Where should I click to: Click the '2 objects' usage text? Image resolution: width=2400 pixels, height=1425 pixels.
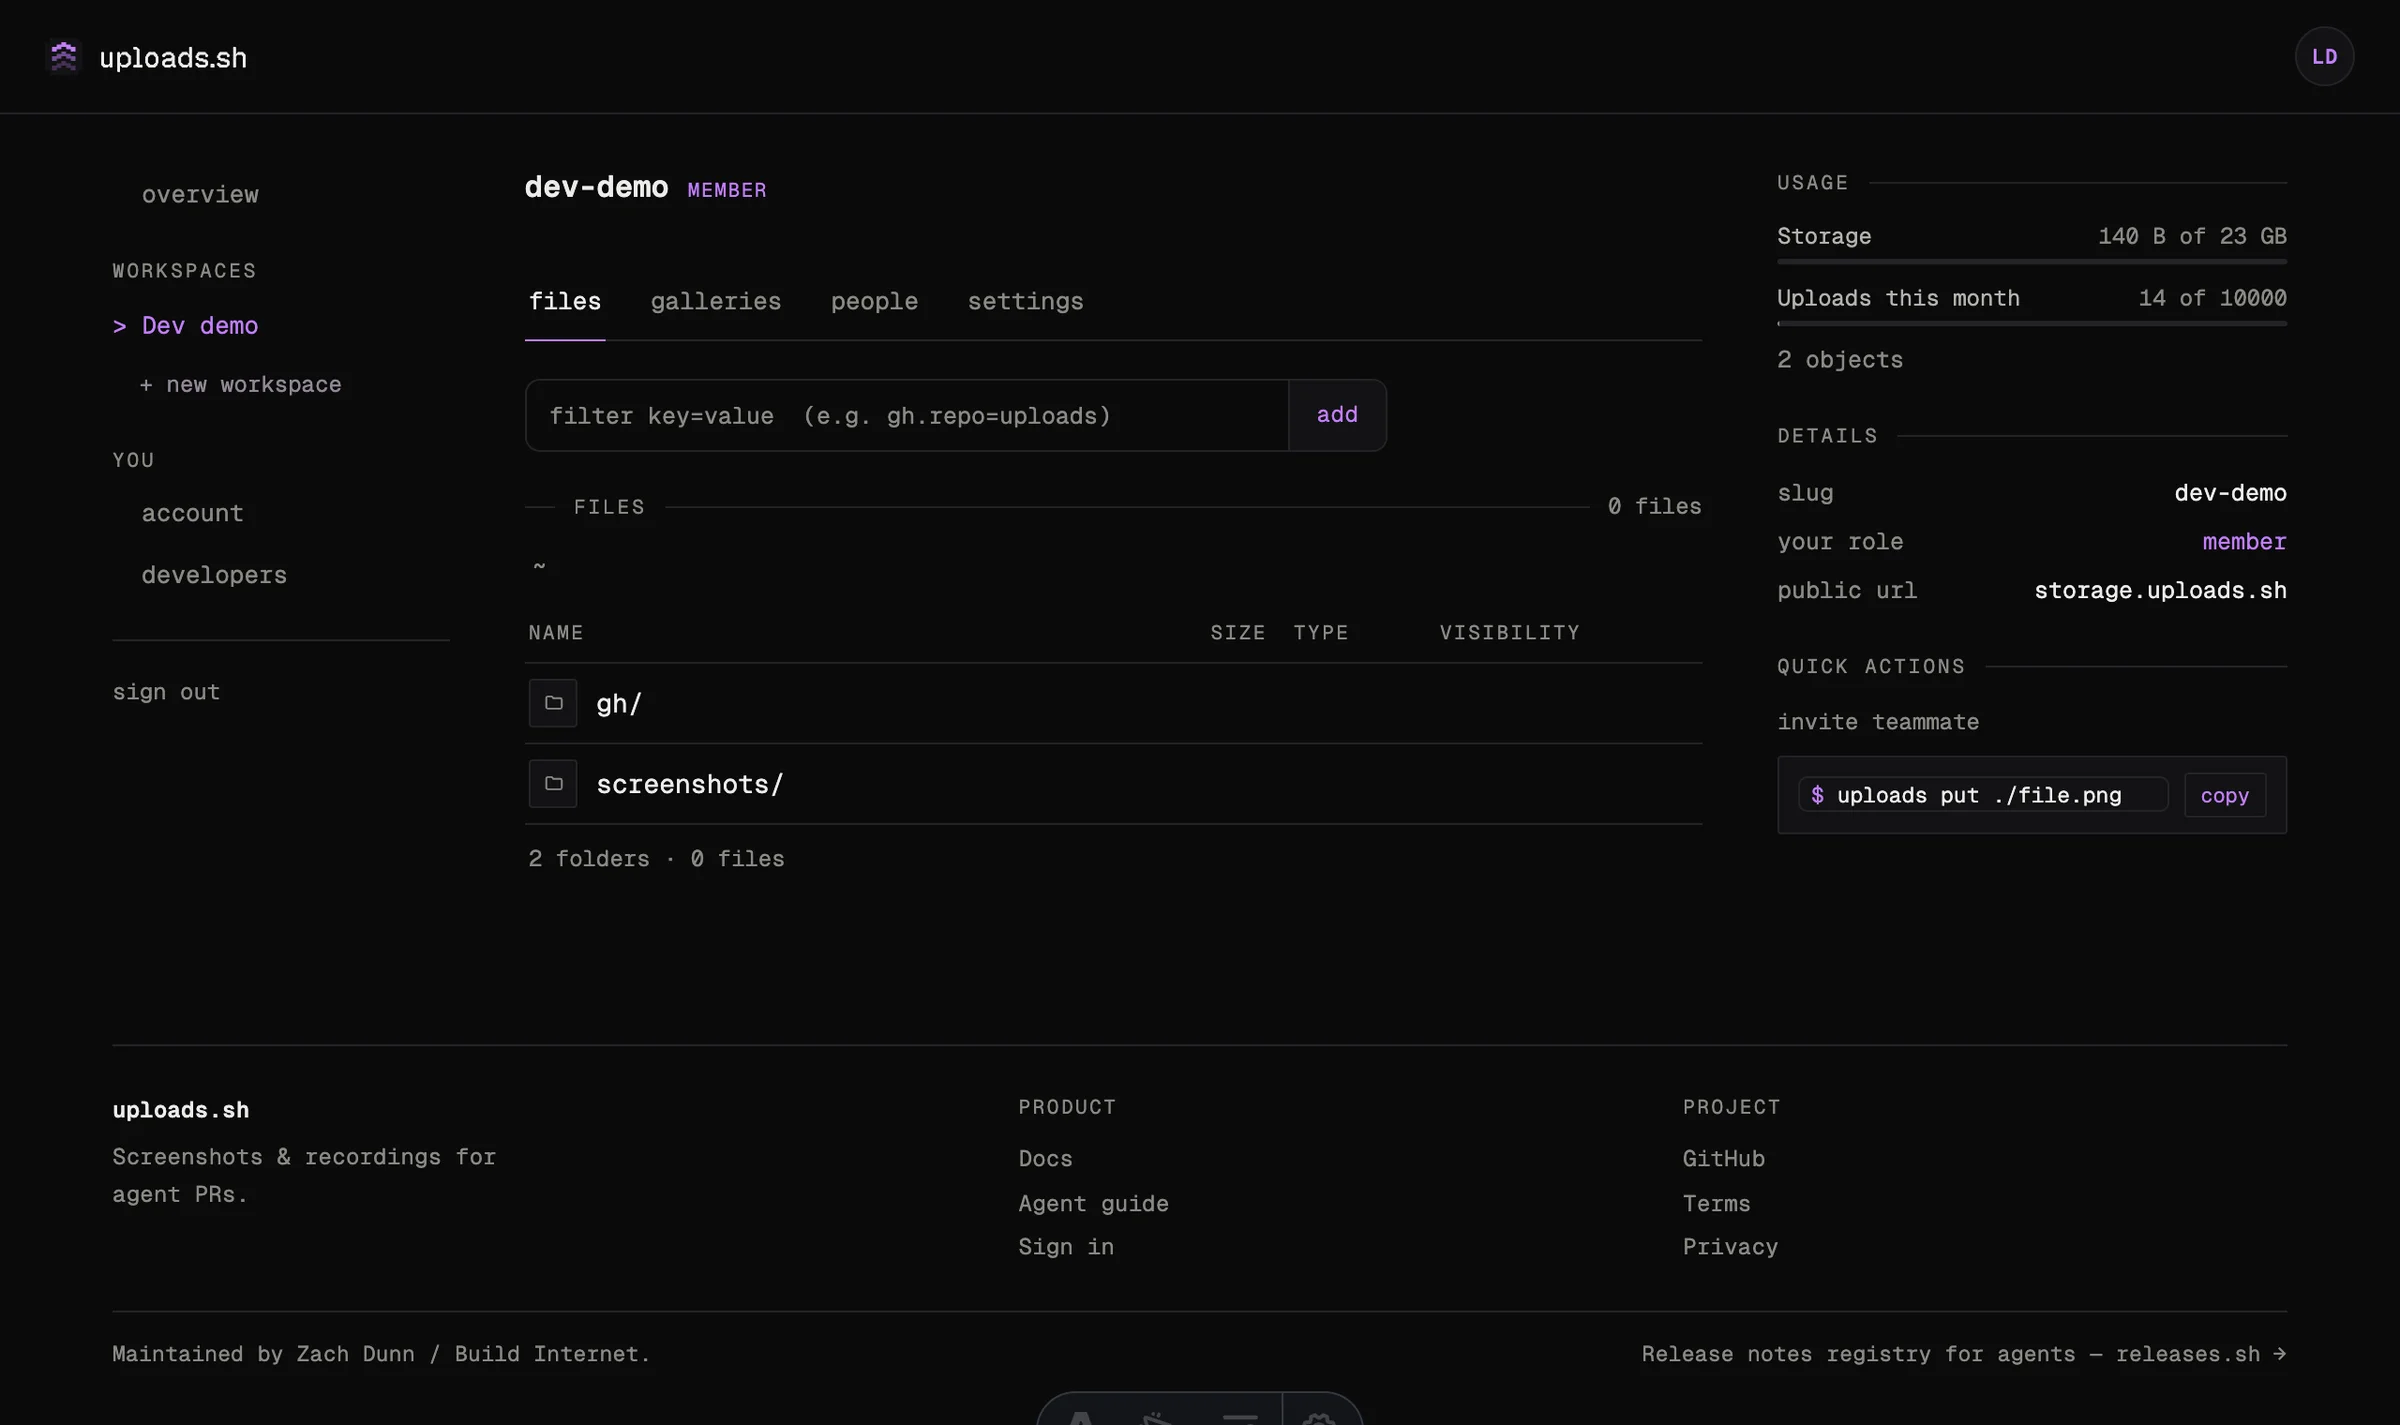pyautogui.click(x=1840, y=360)
